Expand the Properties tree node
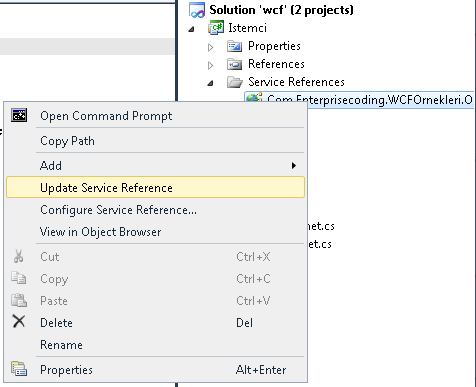Screen dimensions: 476x387 [210, 47]
